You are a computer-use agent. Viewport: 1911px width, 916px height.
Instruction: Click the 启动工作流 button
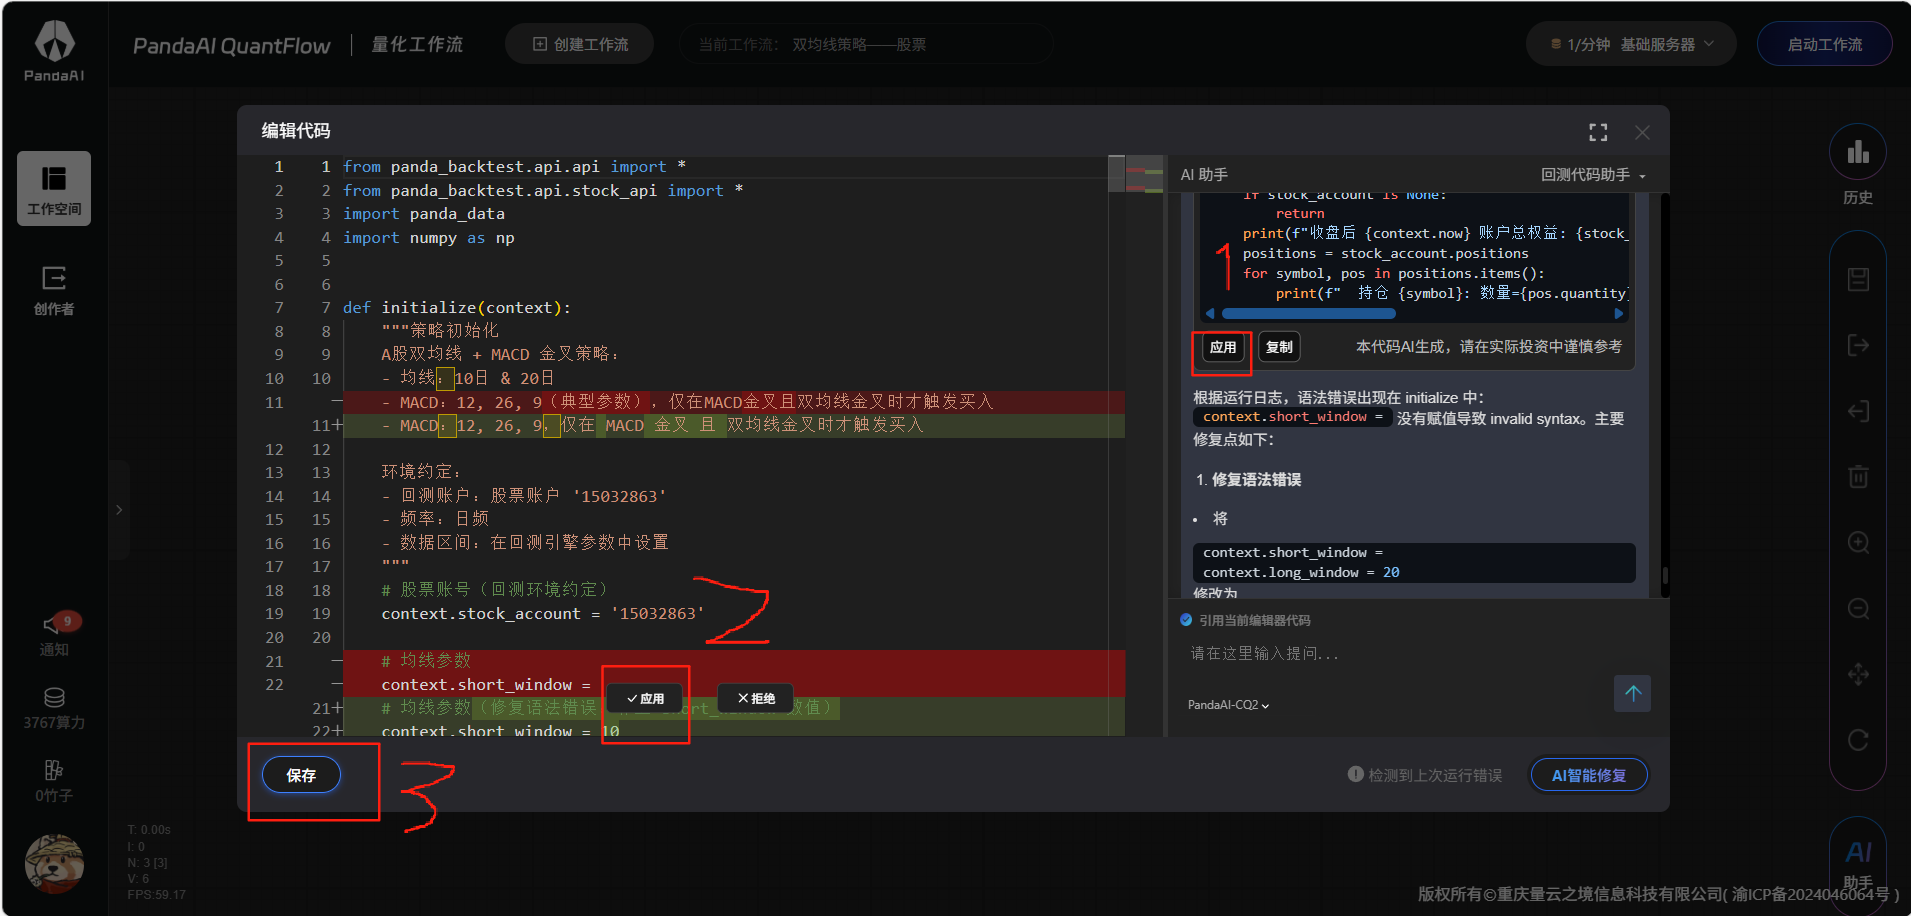tap(1824, 45)
